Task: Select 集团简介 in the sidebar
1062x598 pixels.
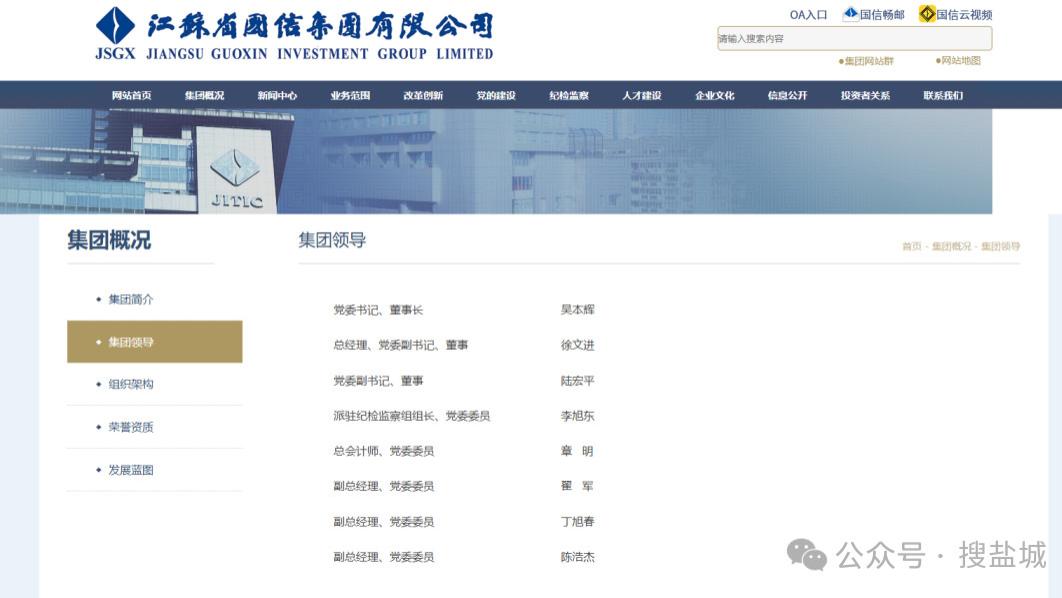Action: point(131,299)
